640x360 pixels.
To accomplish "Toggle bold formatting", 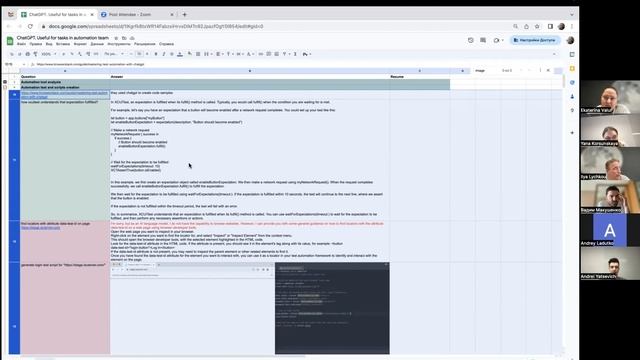I will click(156, 54).
